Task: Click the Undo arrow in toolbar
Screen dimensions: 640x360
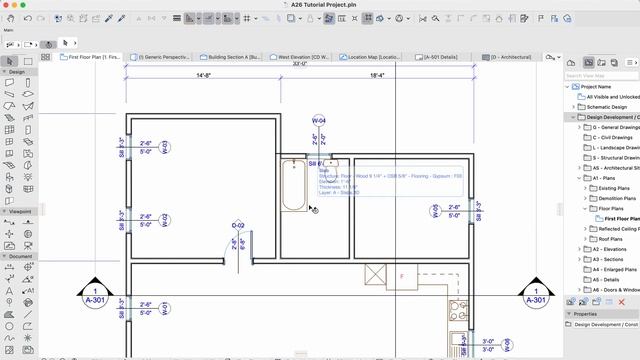Action: tap(27, 18)
